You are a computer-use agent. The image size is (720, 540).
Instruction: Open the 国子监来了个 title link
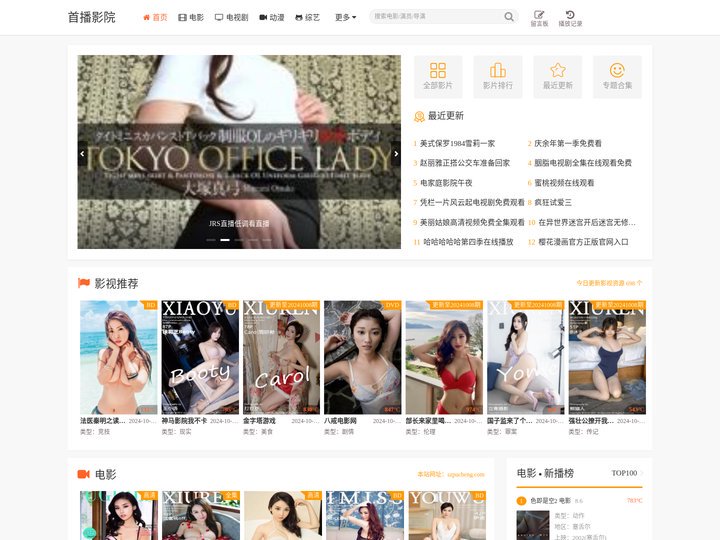510,421
